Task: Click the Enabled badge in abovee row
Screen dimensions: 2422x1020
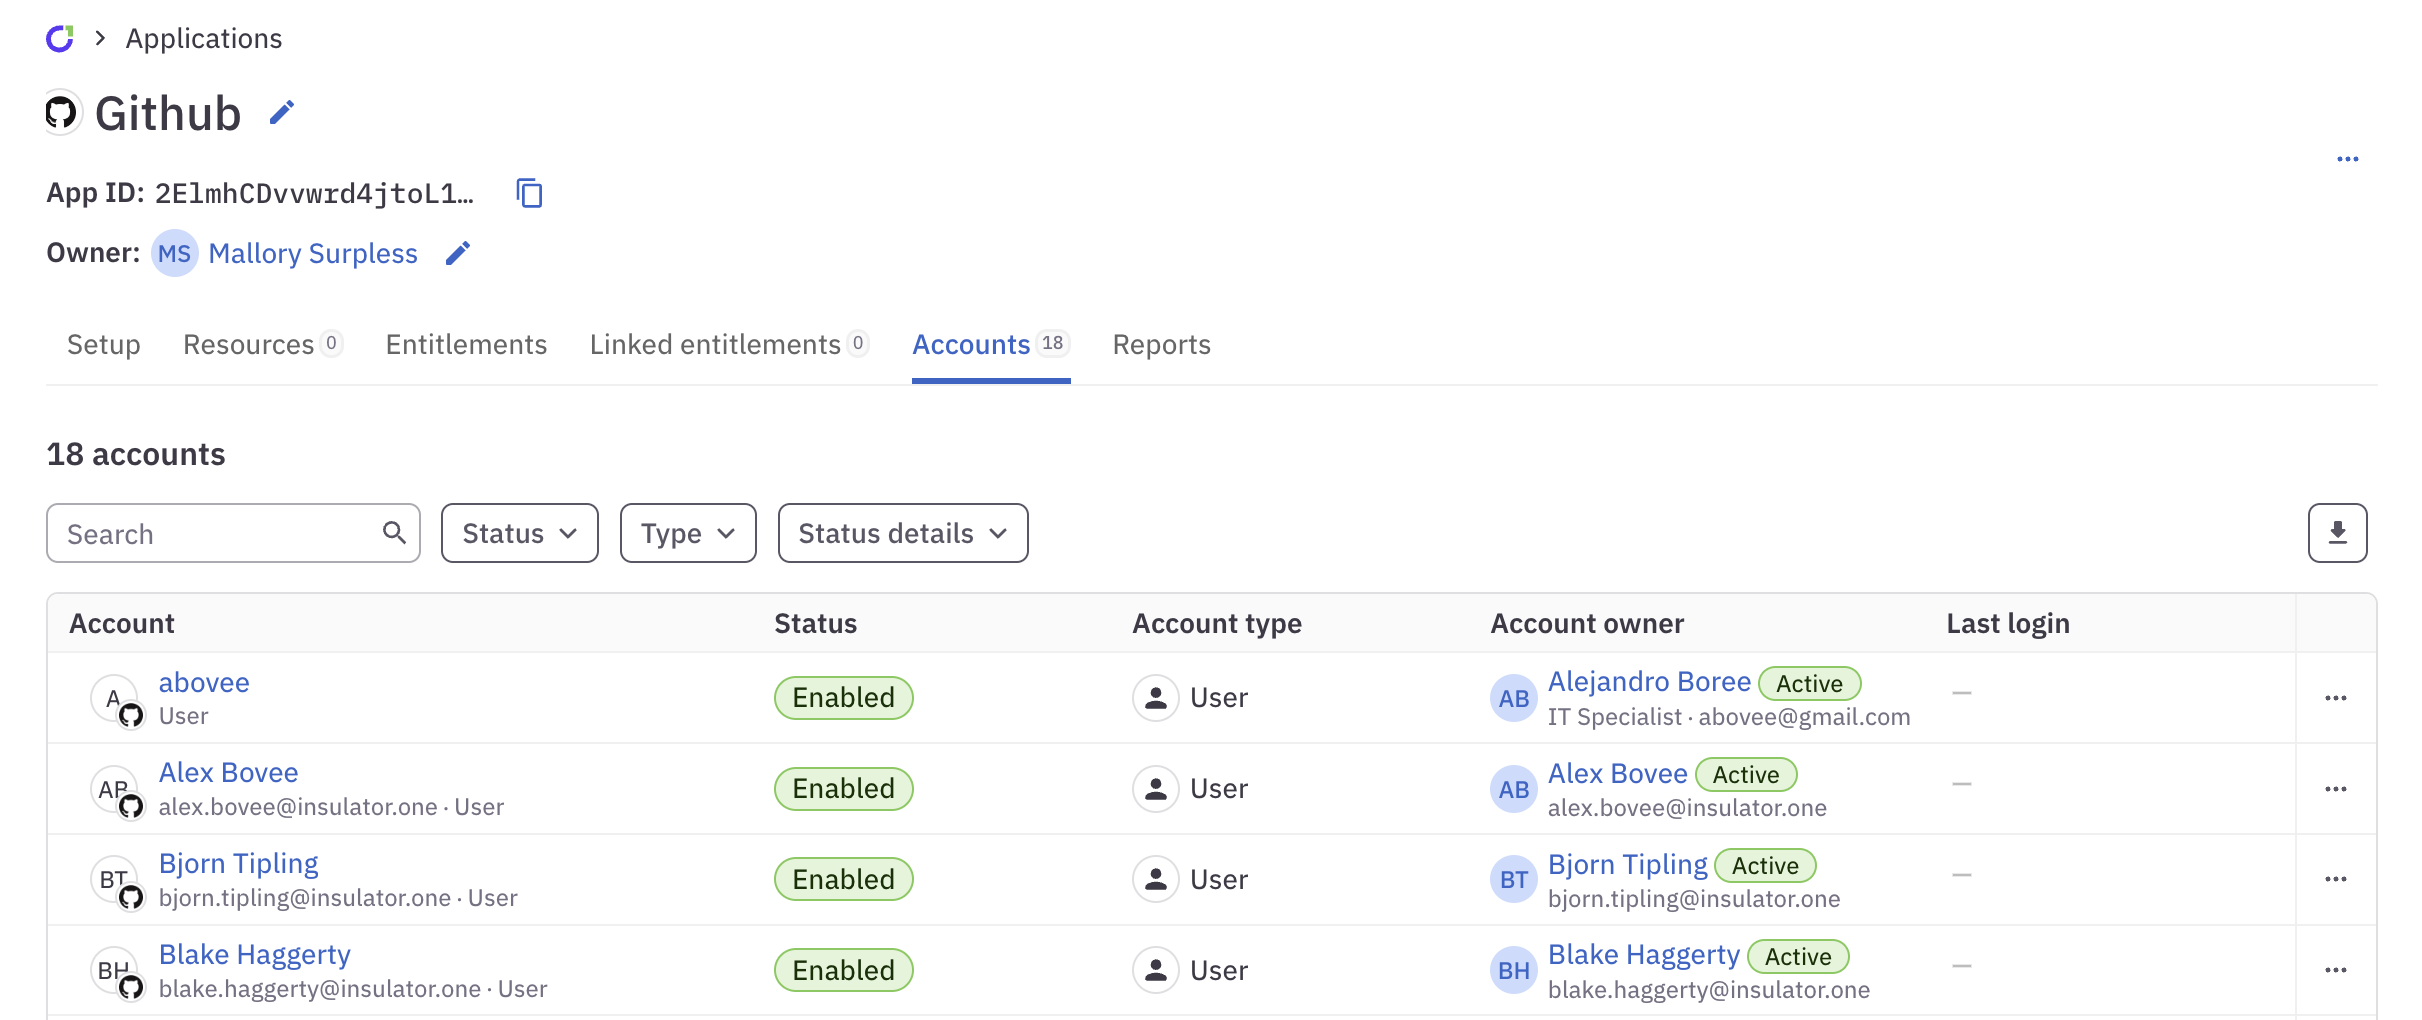Action: (x=843, y=698)
